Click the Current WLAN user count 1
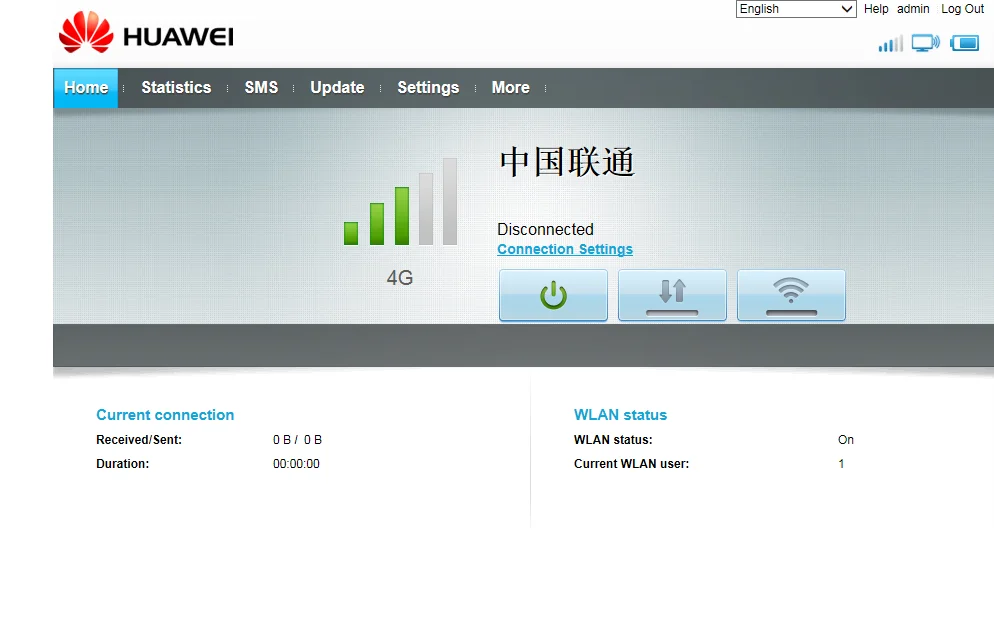The height and width of the screenshot is (644, 994). pyautogui.click(x=841, y=464)
